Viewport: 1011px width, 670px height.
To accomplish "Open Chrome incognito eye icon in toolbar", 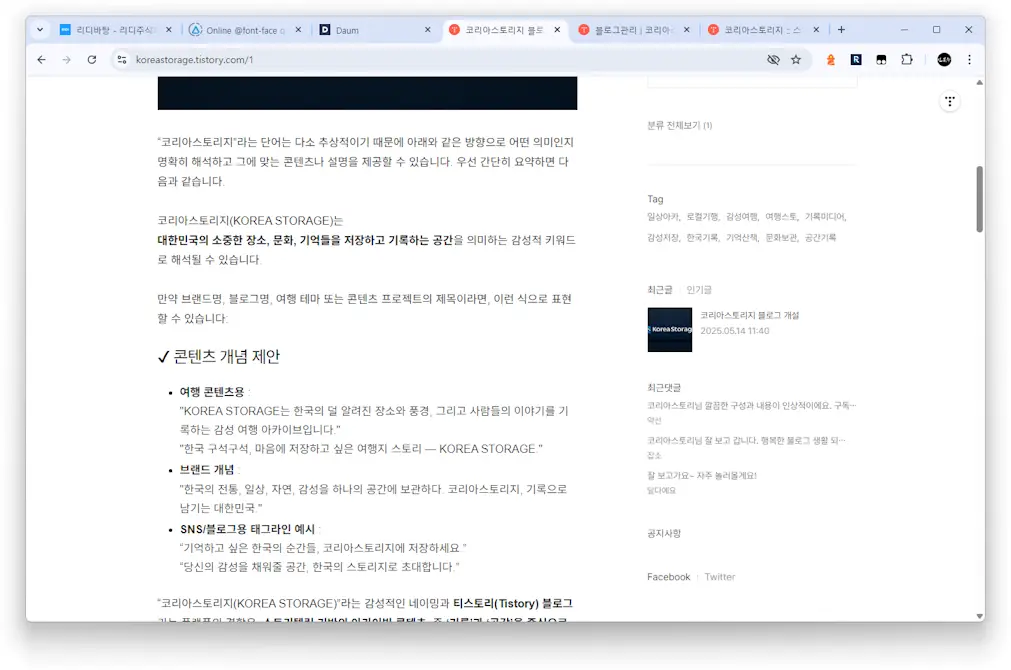I will point(773,60).
